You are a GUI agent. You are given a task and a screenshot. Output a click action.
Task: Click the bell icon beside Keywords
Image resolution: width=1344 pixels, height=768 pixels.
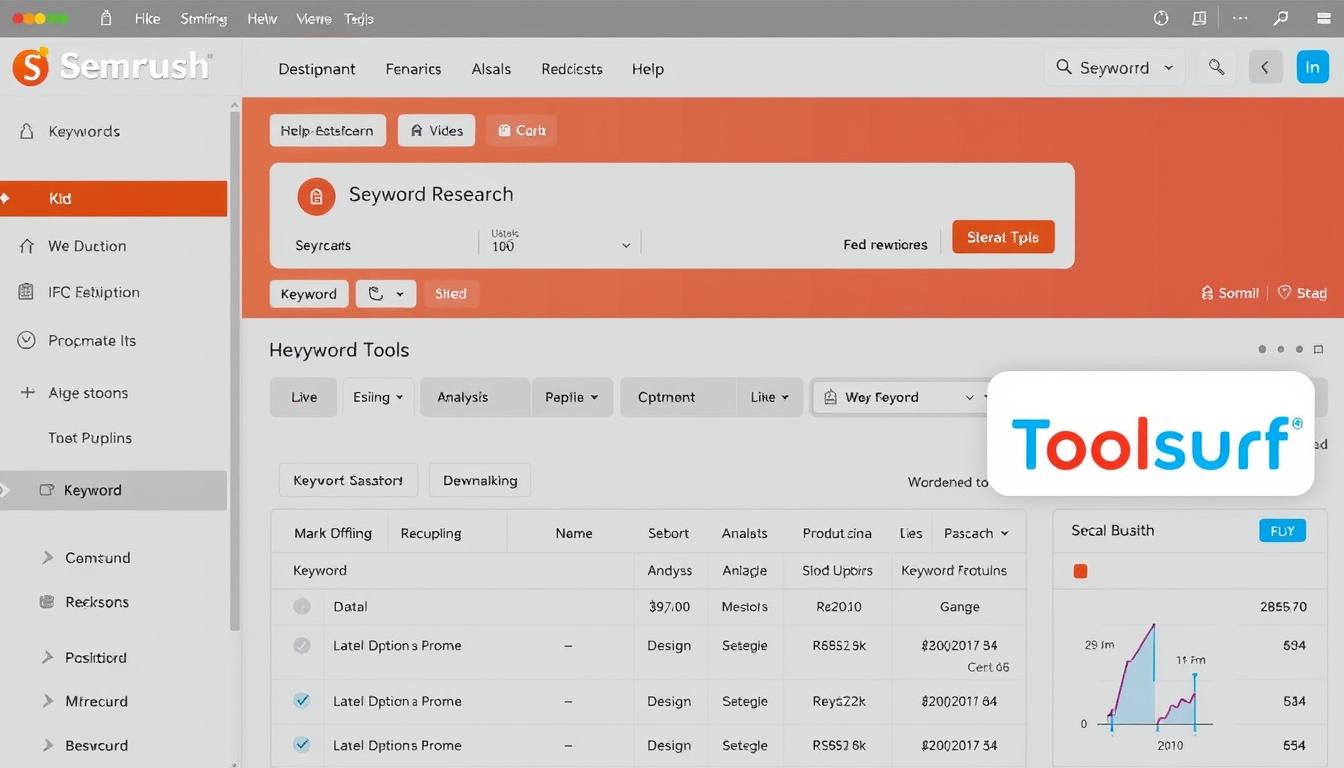[27, 131]
